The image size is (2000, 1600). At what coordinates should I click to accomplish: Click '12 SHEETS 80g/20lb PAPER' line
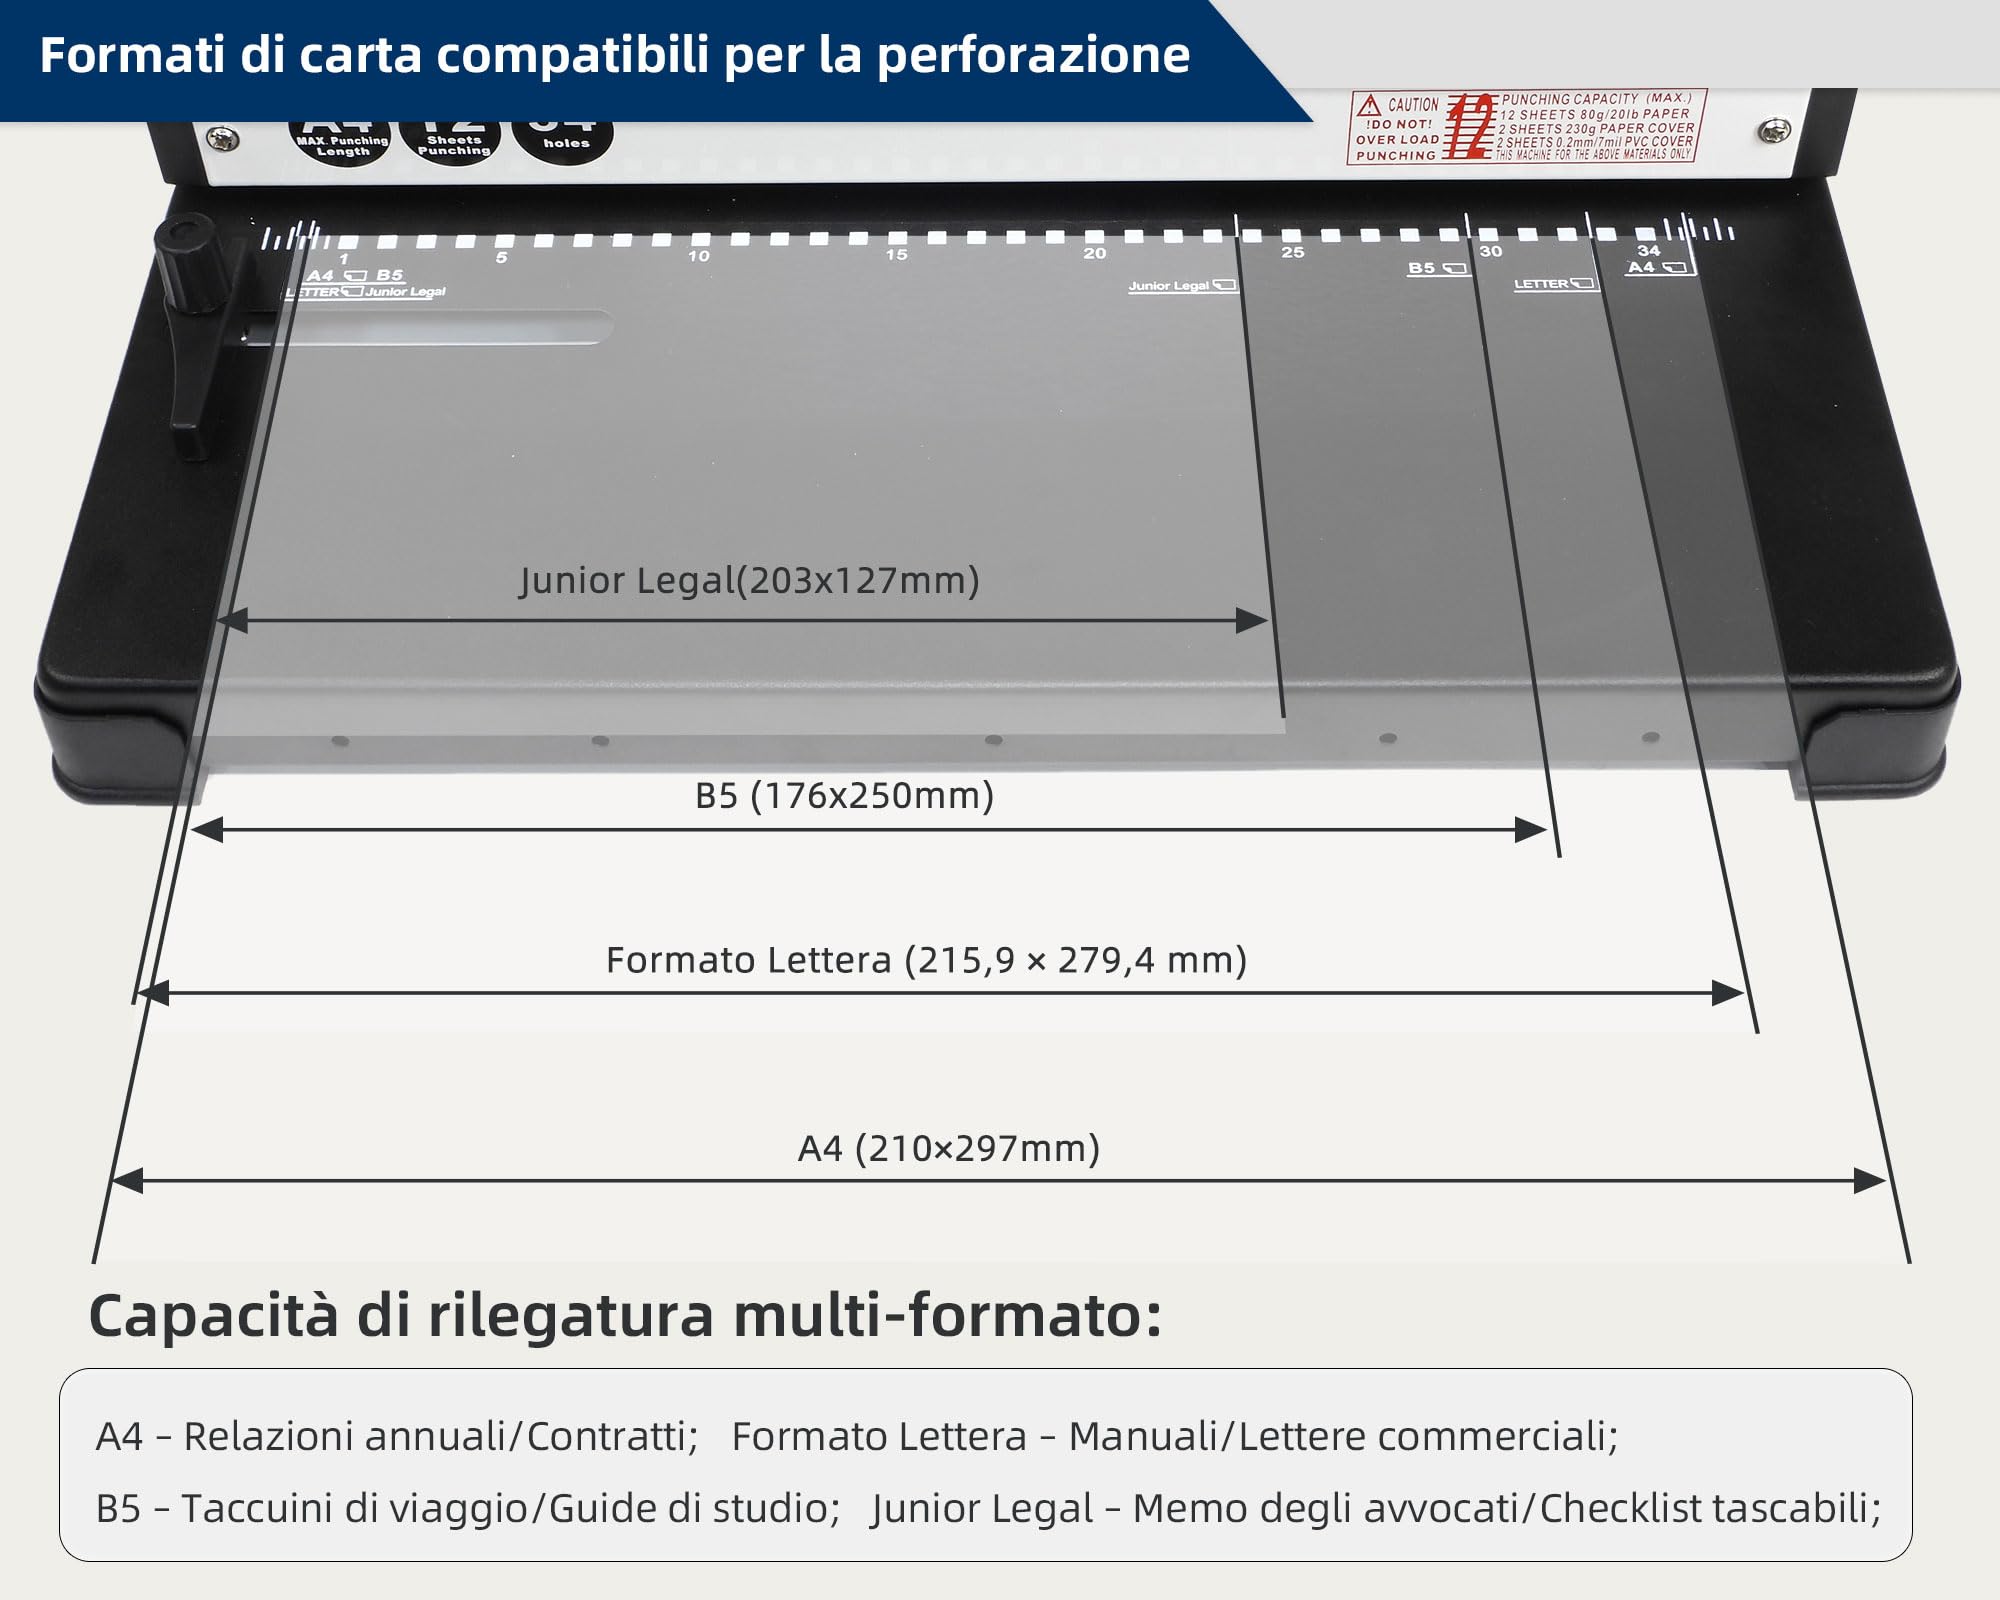[1594, 114]
